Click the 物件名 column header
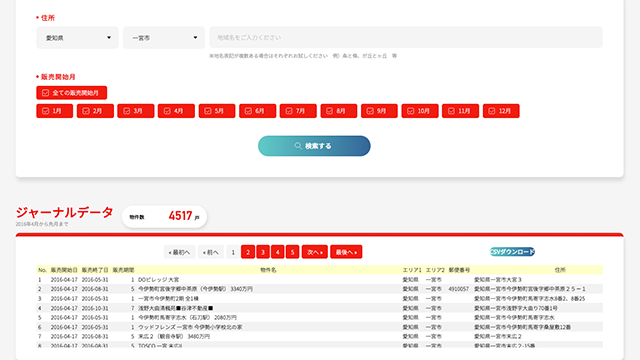Viewport: 640px width, 360px height. tap(268, 270)
